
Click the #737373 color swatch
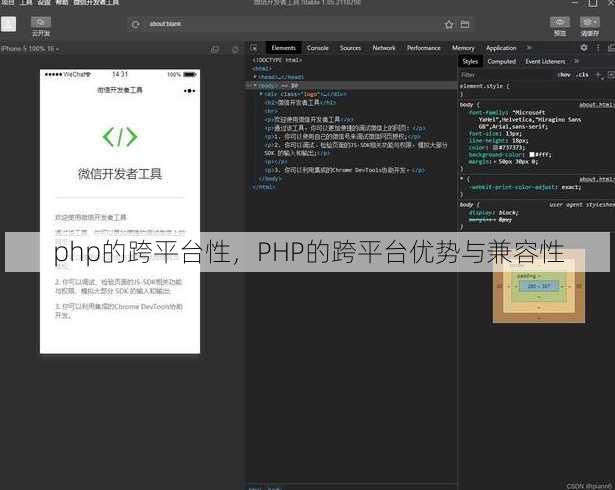(495, 148)
